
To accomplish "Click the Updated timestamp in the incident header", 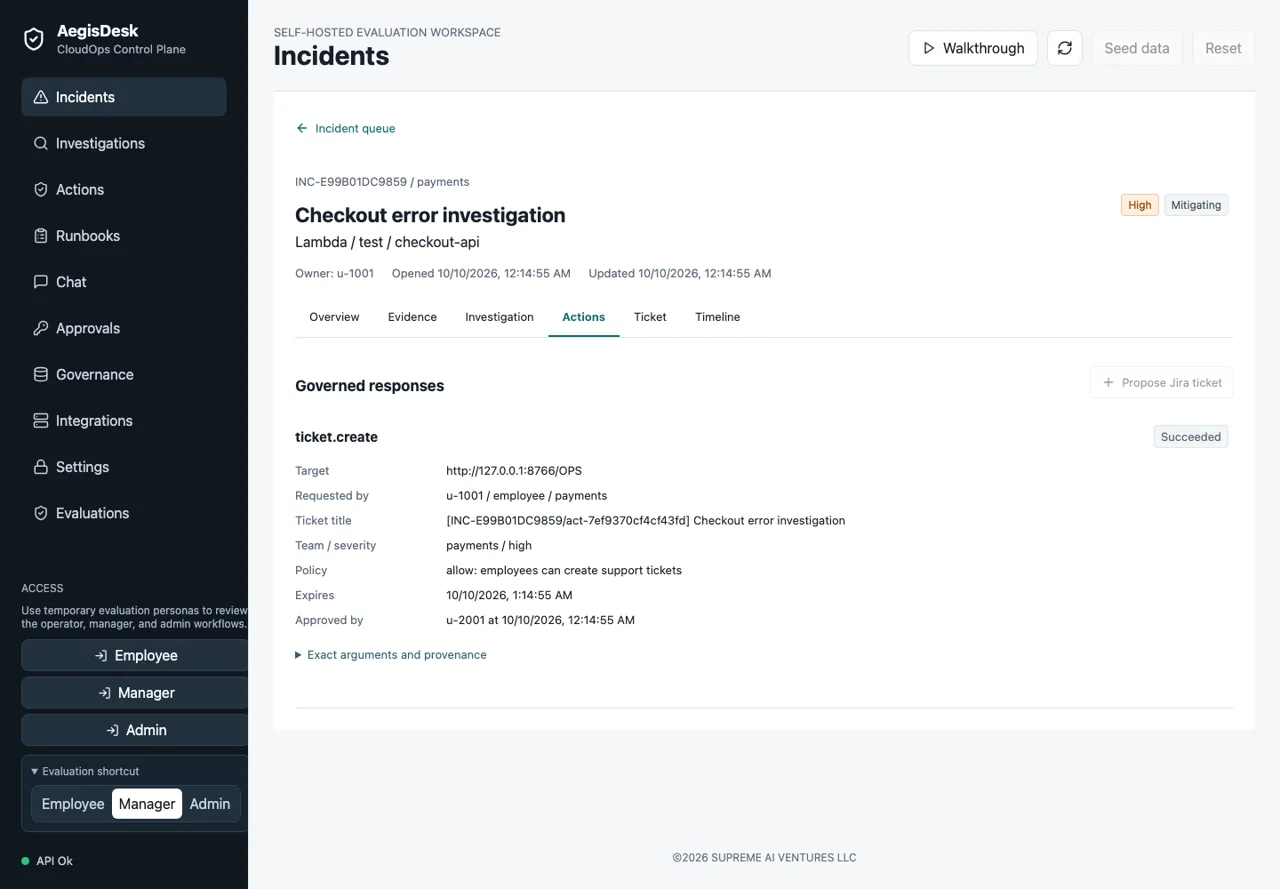I will [x=680, y=273].
